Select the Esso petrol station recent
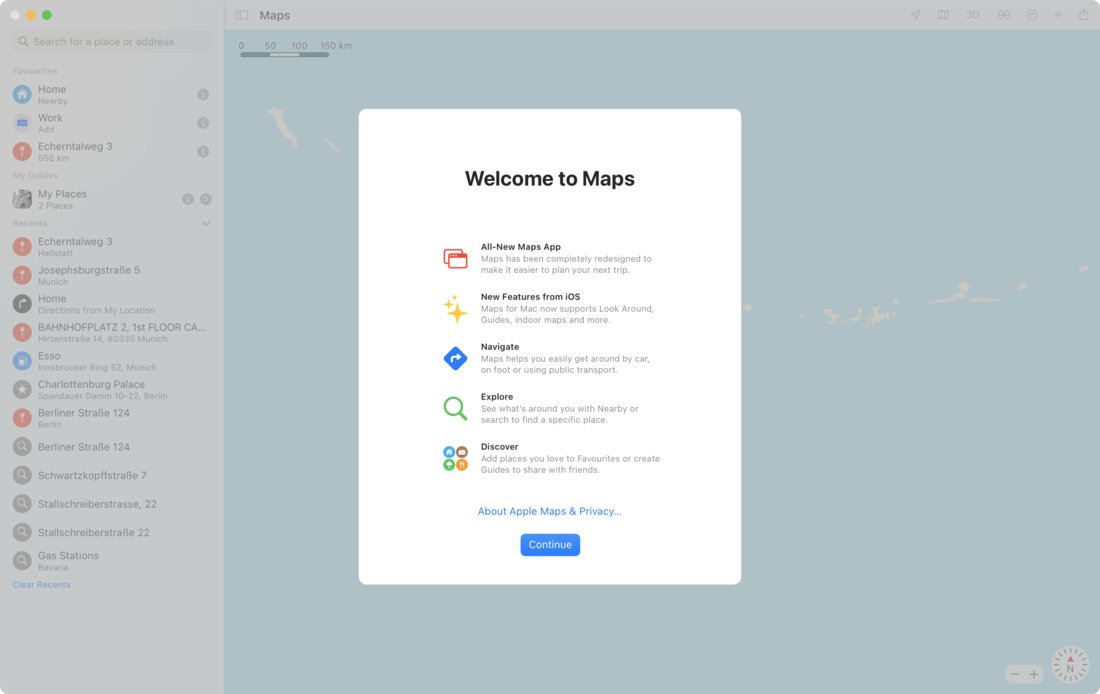The image size is (1100, 694). (x=112, y=361)
